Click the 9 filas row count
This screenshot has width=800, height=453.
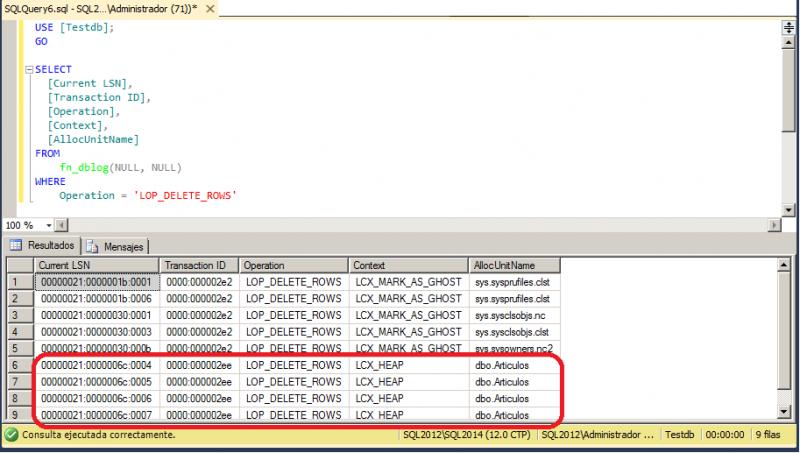coord(768,435)
